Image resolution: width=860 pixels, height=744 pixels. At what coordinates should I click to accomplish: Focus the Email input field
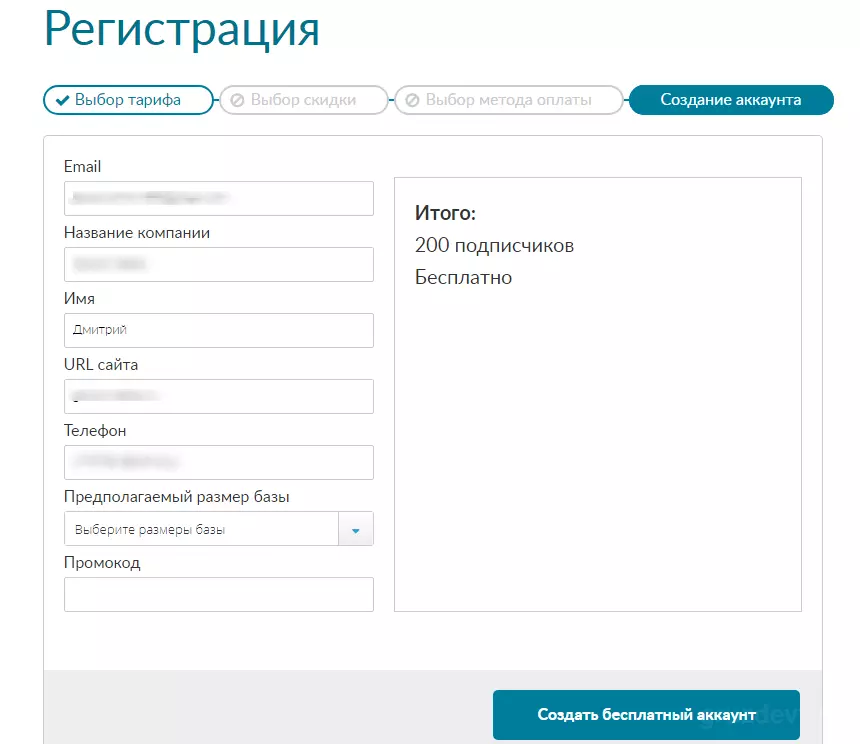pos(219,198)
